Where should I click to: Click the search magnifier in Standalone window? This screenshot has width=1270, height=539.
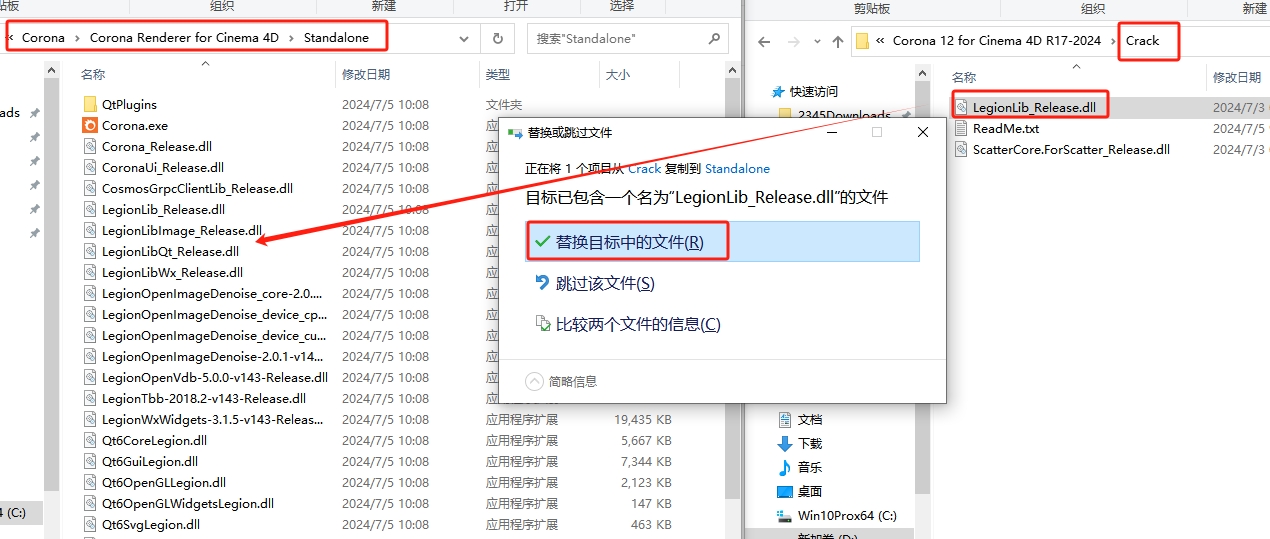(x=714, y=39)
